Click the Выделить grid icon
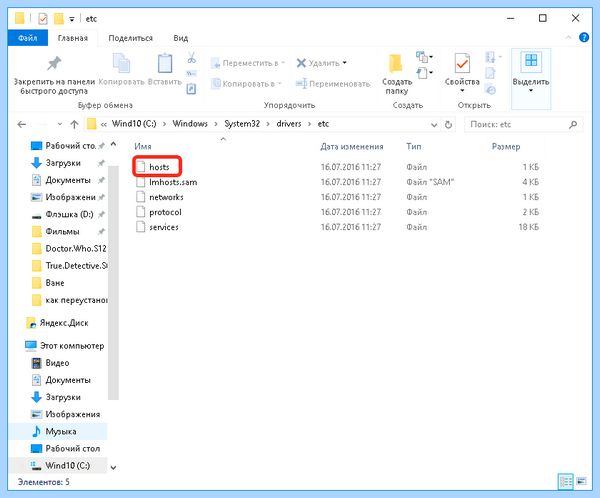Viewport: 600px width, 498px height. pyautogui.click(x=531, y=62)
